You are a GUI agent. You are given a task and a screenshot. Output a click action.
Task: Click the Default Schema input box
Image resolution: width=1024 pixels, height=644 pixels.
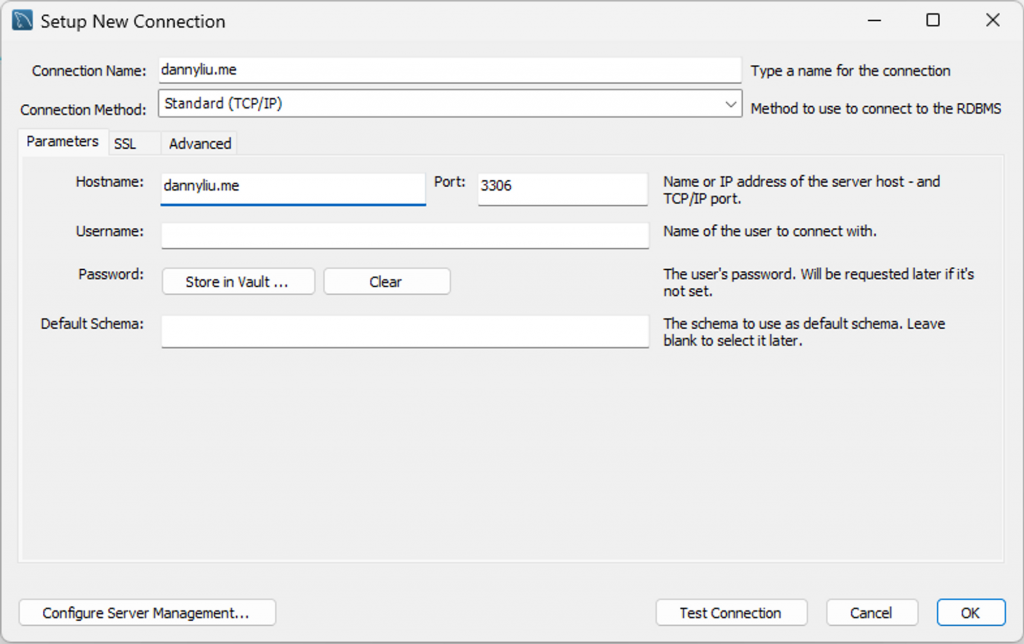coord(405,331)
